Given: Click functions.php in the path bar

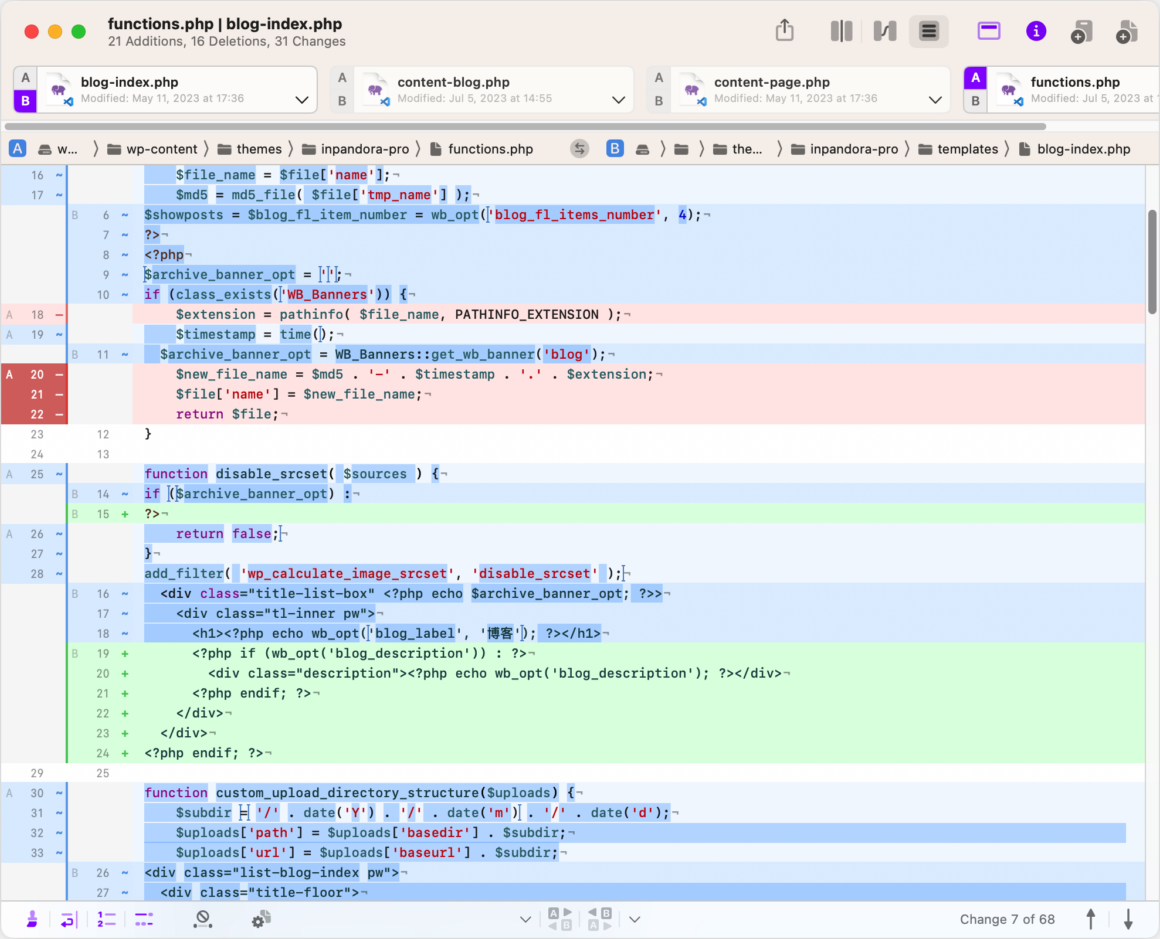Looking at the screenshot, I should click(481, 149).
